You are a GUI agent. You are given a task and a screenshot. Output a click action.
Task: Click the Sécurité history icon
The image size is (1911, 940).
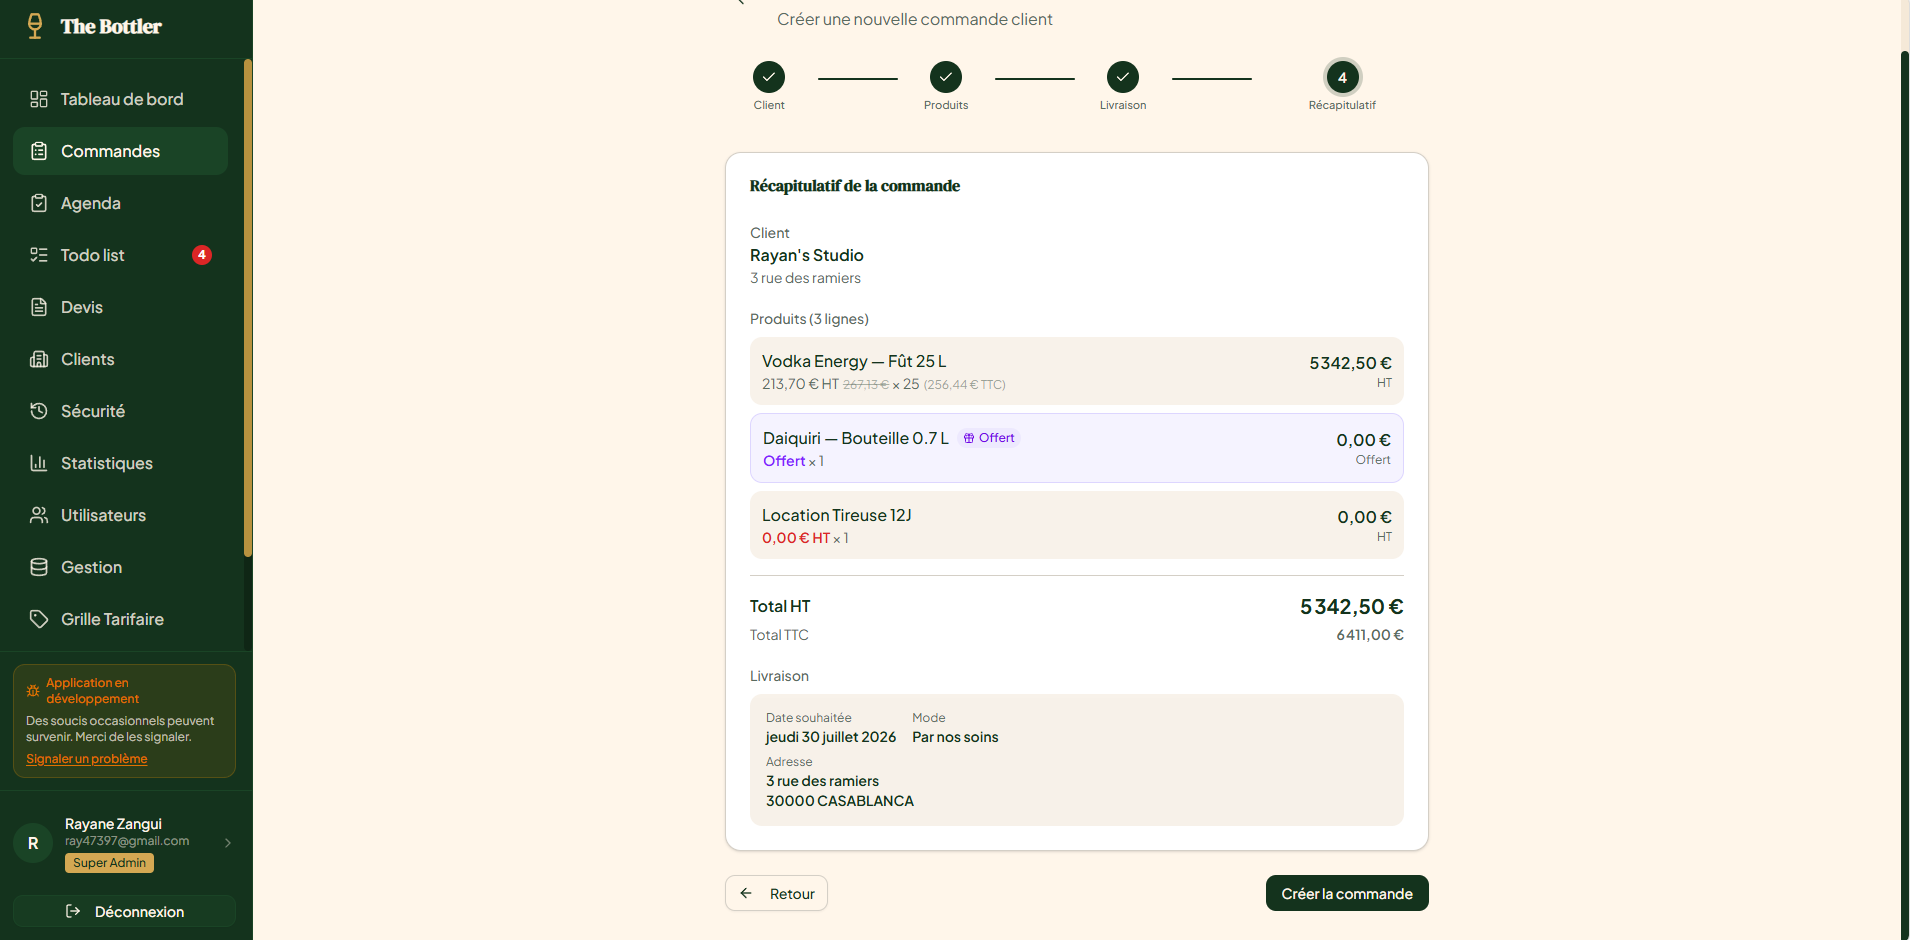[x=39, y=411]
